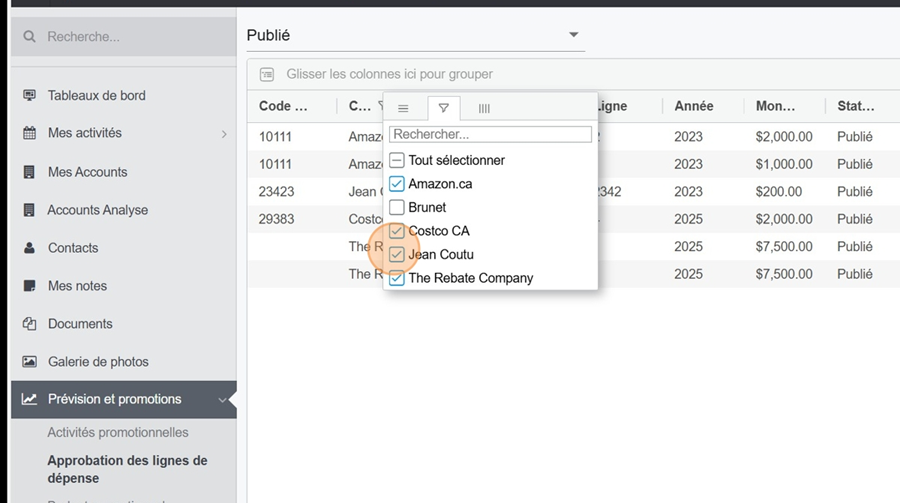
Task: Open the general menu tab (hamburger icon)
Action: pyautogui.click(x=404, y=108)
